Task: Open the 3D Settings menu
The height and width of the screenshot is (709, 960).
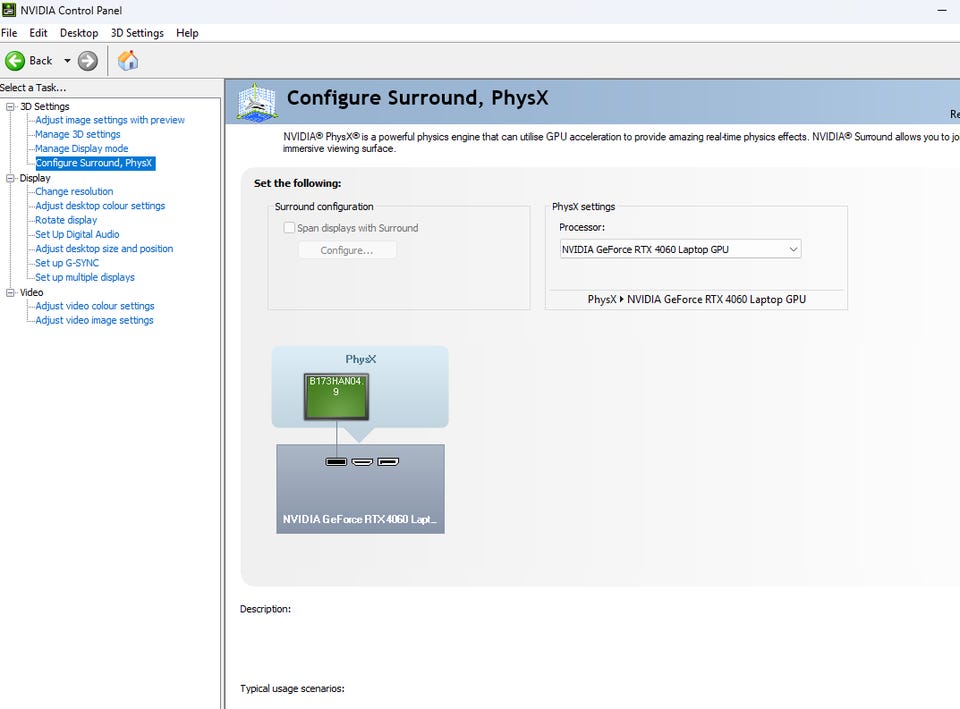Action: click(137, 33)
